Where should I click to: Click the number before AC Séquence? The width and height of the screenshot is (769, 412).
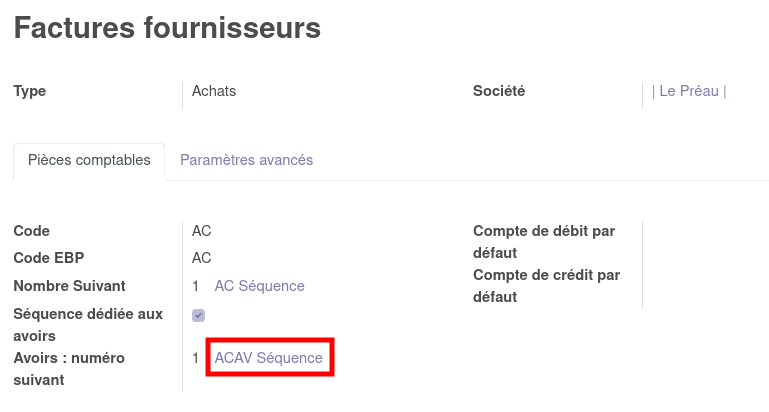[196, 286]
